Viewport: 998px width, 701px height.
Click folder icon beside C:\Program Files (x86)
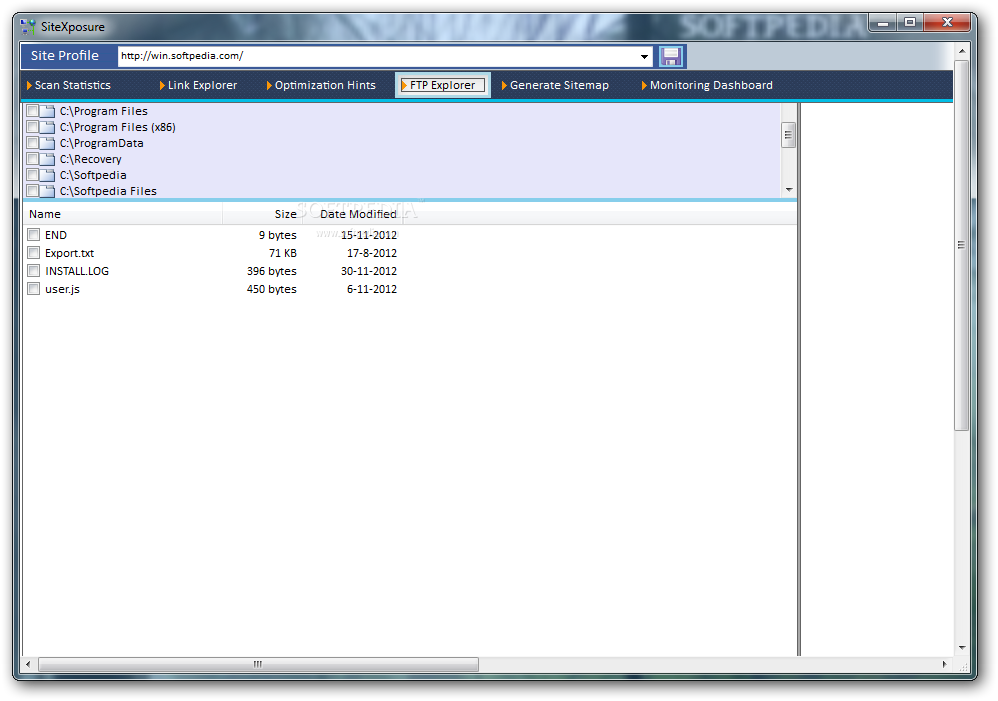tap(48, 127)
